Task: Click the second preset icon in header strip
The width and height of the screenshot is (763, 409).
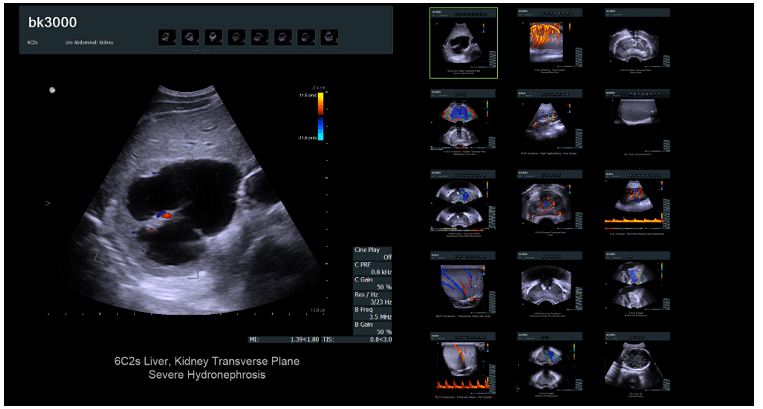Action: point(190,37)
